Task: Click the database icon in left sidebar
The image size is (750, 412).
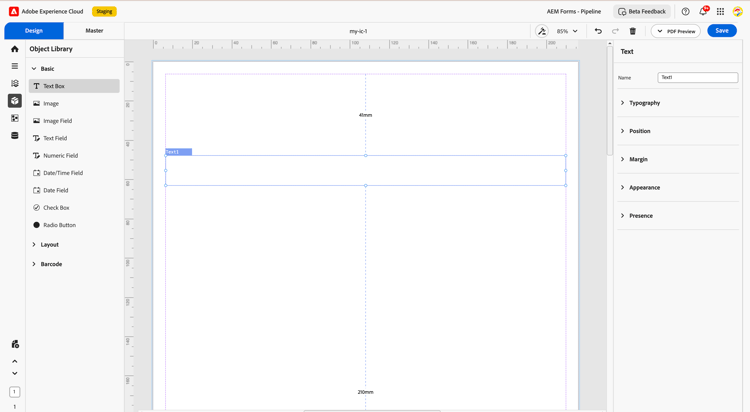Action: click(x=15, y=135)
